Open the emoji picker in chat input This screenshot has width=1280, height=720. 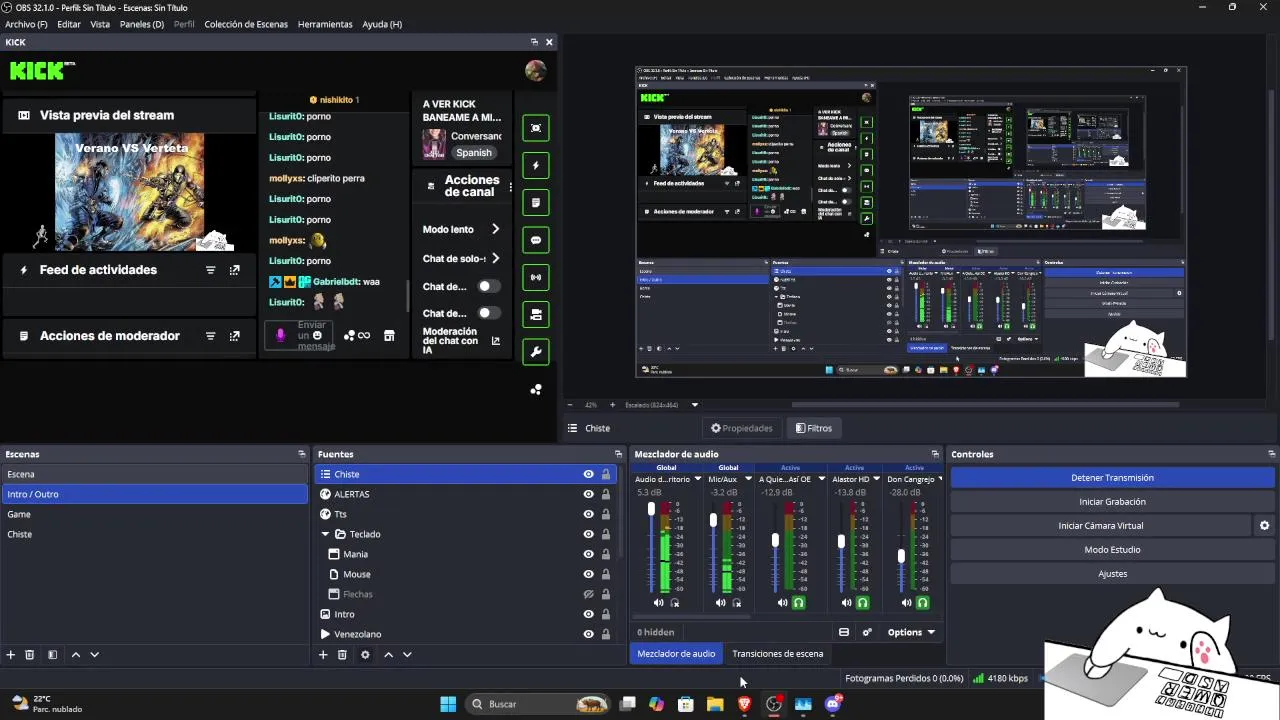[x=317, y=335]
